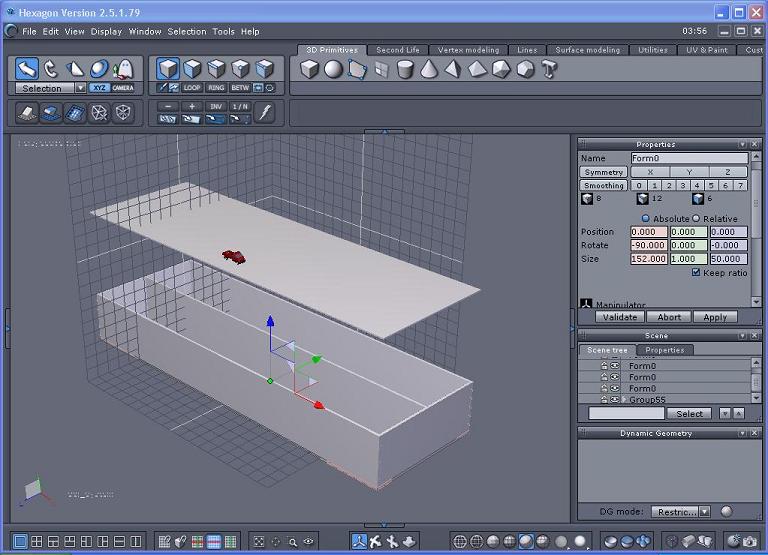Choose the cone primitive icon
The height and width of the screenshot is (555, 768).
(x=429, y=69)
